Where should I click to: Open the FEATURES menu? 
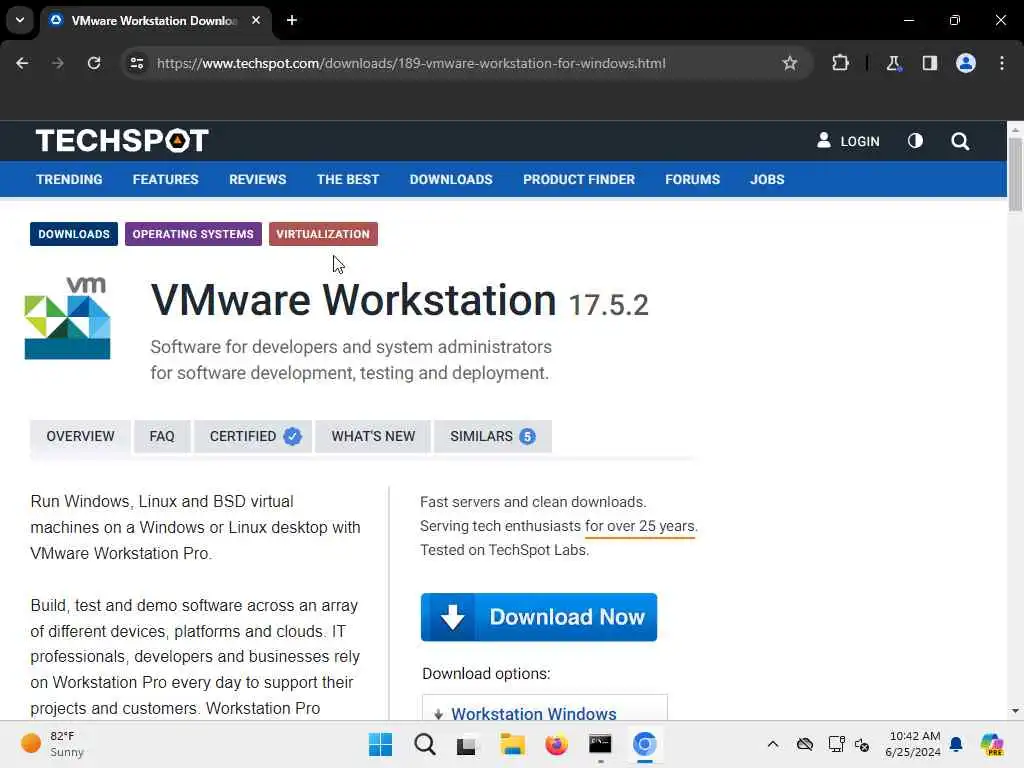click(x=165, y=180)
